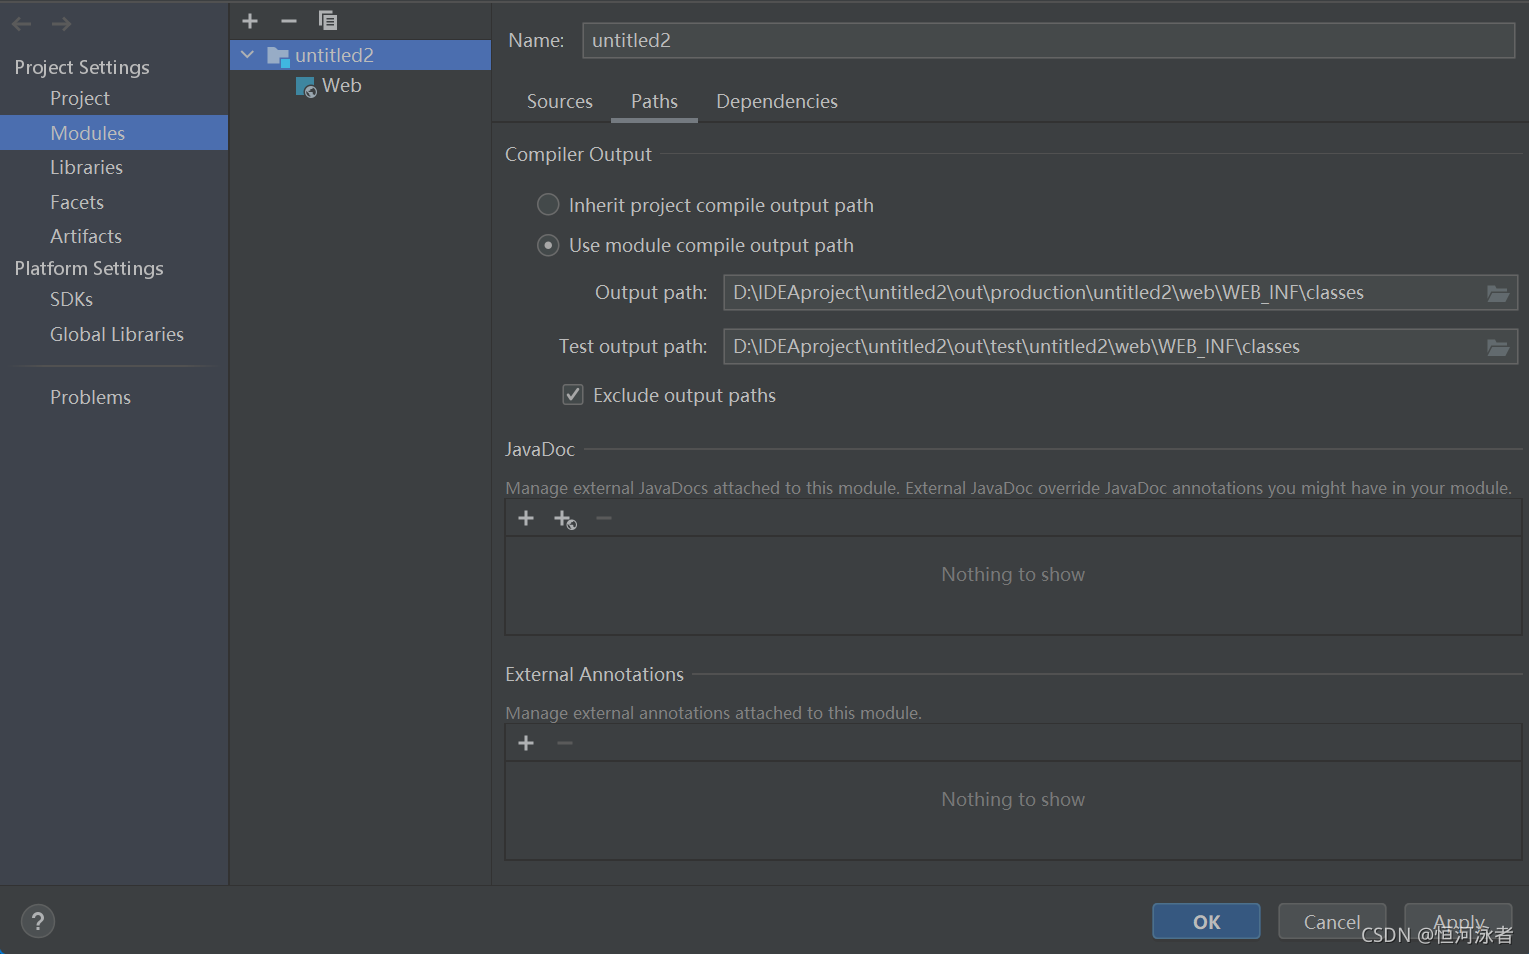Click the Apply button
1529x954 pixels.
point(1458,921)
